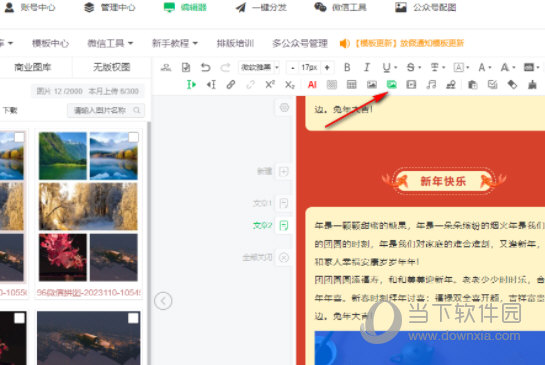Click the gear settings icon beside canvas
The height and width of the screenshot is (365, 545).
tap(284, 107)
